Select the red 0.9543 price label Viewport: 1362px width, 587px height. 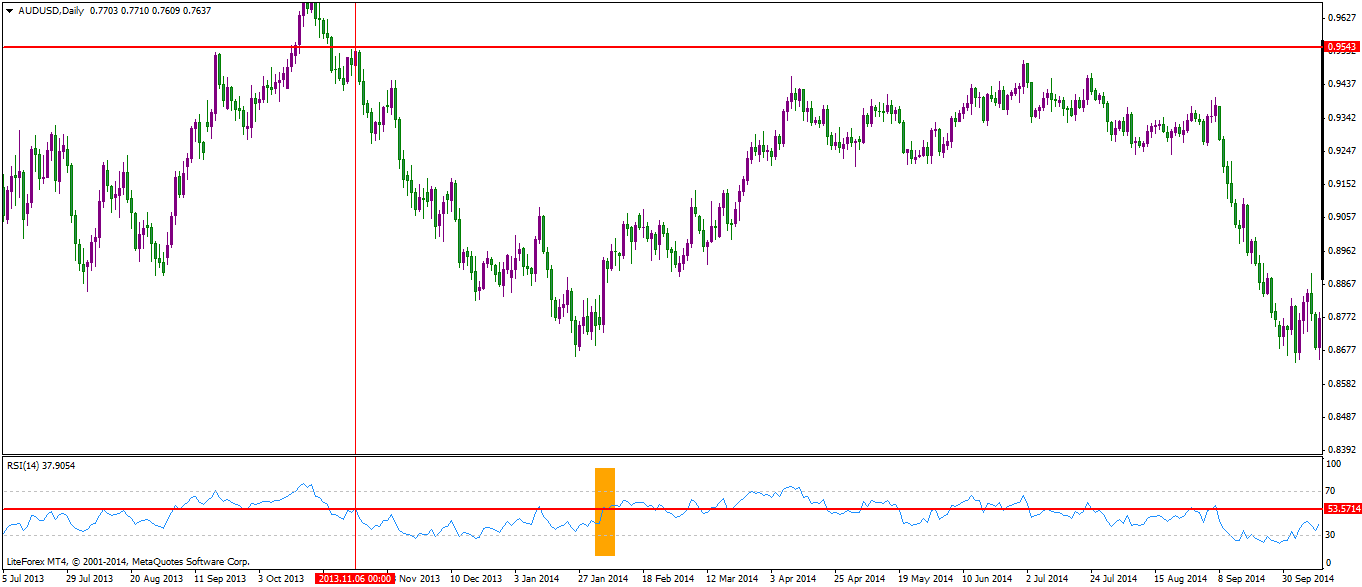(1341, 47)
